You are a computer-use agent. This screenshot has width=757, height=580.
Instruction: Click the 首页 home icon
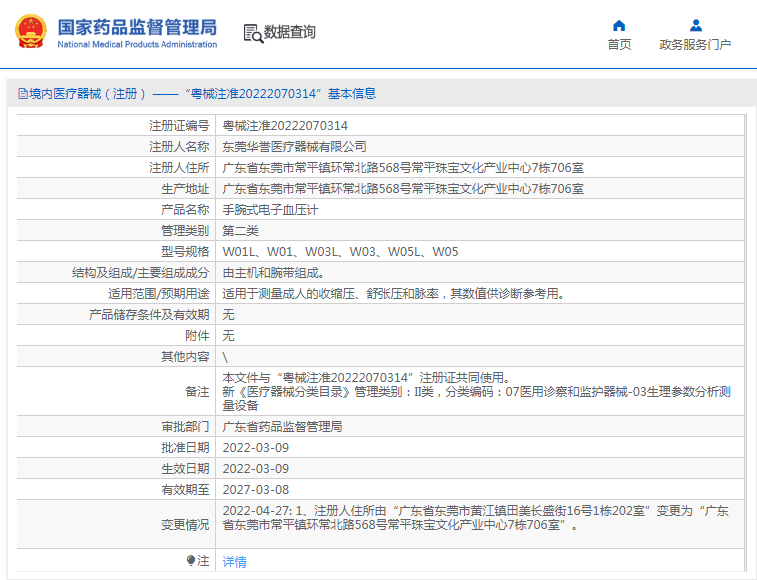619,26
